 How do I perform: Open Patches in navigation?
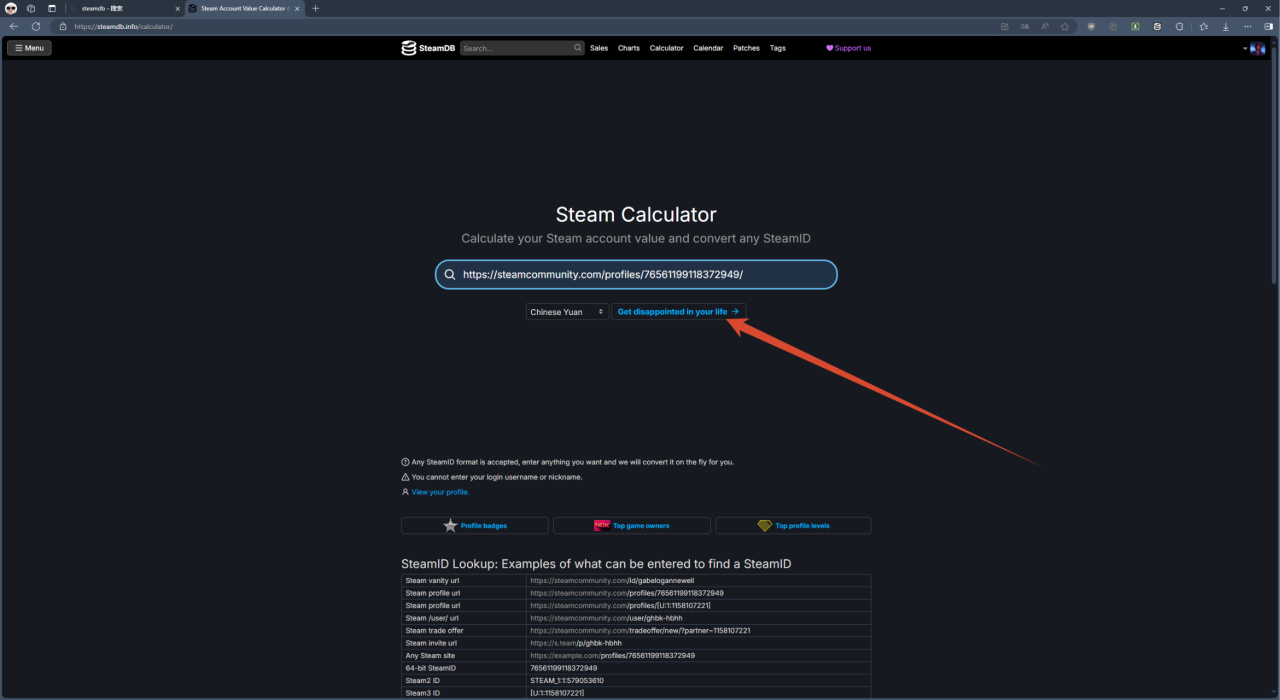coord(746,48)
